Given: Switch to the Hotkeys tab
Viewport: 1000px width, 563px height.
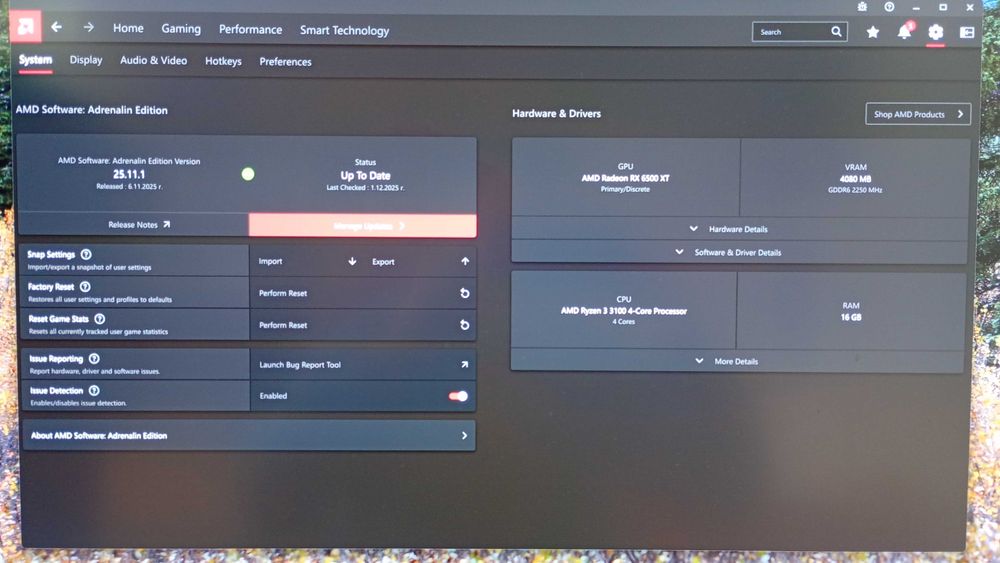Looking at the screenshot, I should point(223,61).
